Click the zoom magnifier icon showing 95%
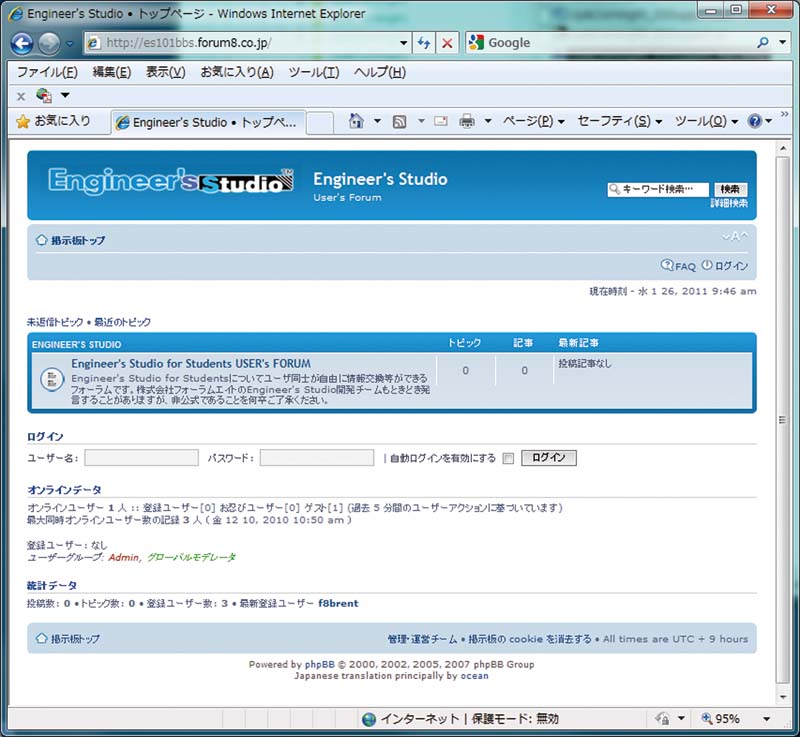 click(707, 718)
